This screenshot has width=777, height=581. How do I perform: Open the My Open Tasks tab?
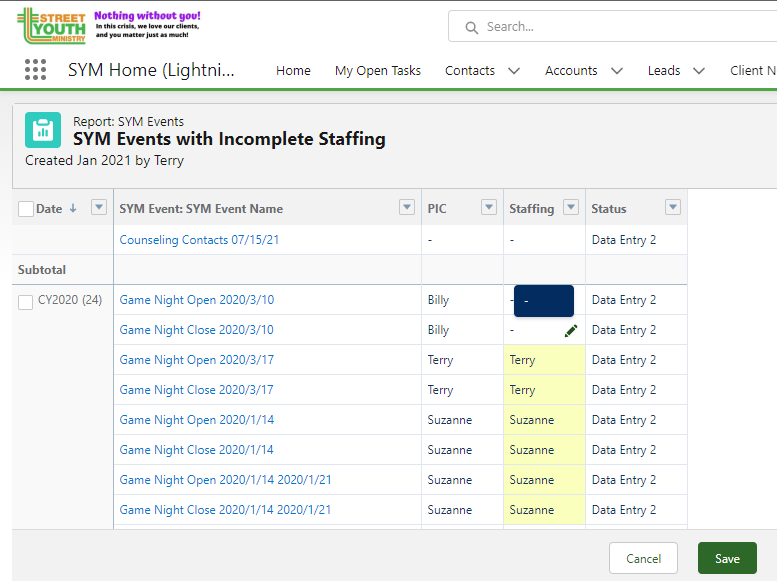coord(377,71)
